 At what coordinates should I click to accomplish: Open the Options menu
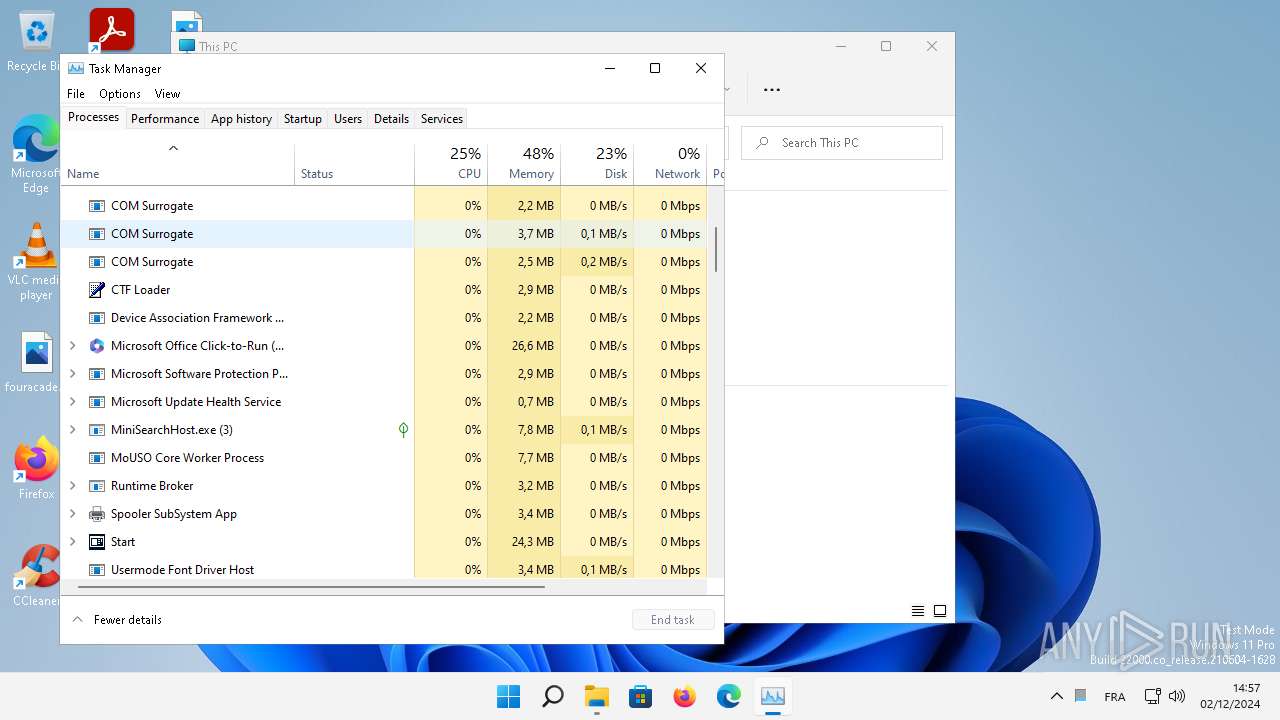120,94
